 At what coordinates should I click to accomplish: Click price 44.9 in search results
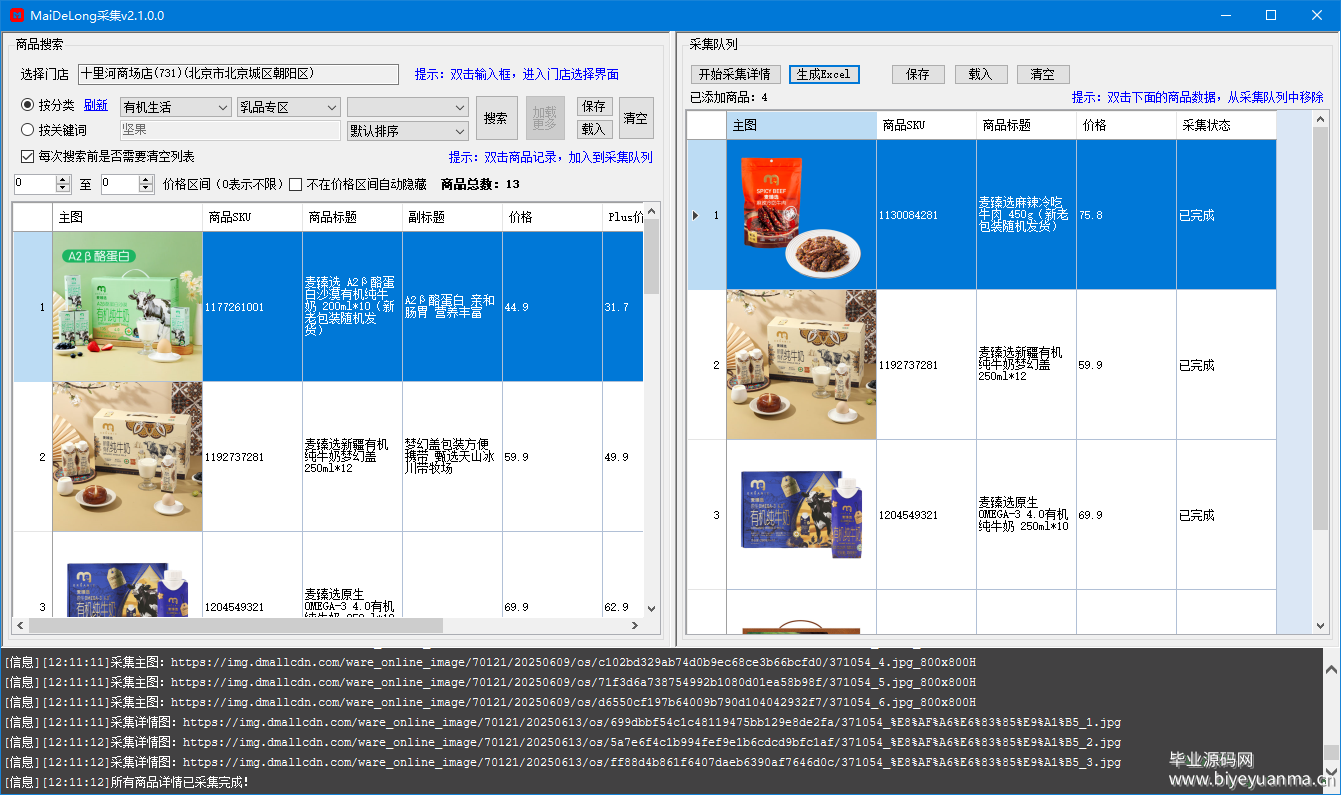tap(552, 307)
